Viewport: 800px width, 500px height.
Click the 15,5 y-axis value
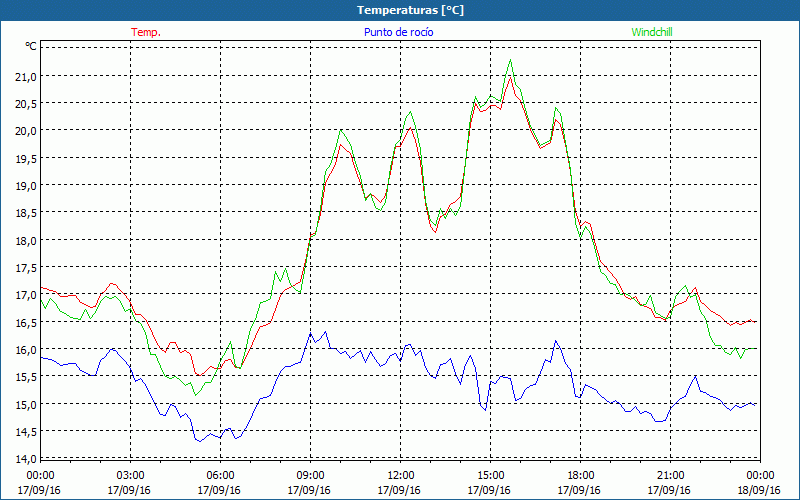[x=27, y=377]
